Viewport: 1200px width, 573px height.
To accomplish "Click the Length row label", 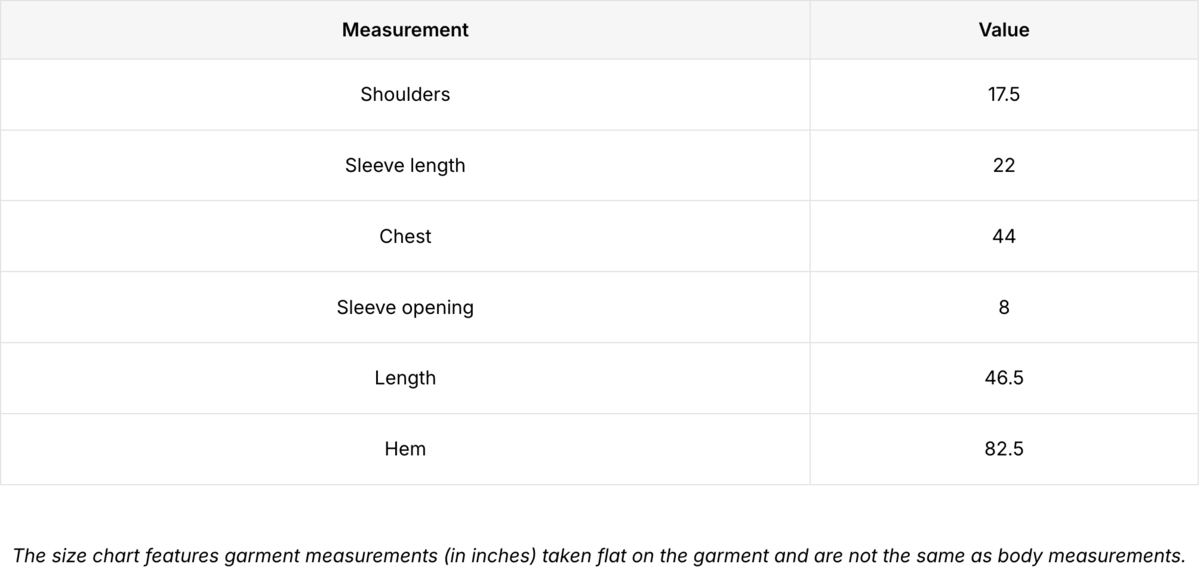I will click(x=405, y=378).
